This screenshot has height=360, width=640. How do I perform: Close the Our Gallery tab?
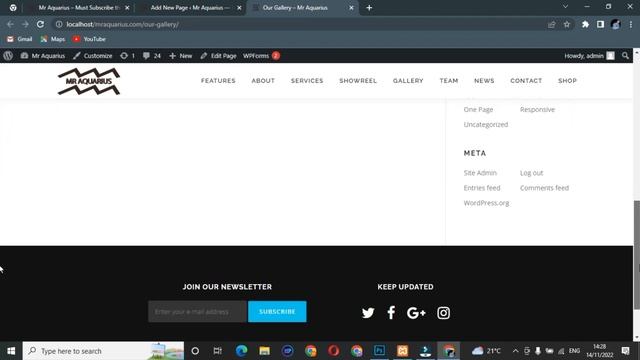[x=351, y=8]
